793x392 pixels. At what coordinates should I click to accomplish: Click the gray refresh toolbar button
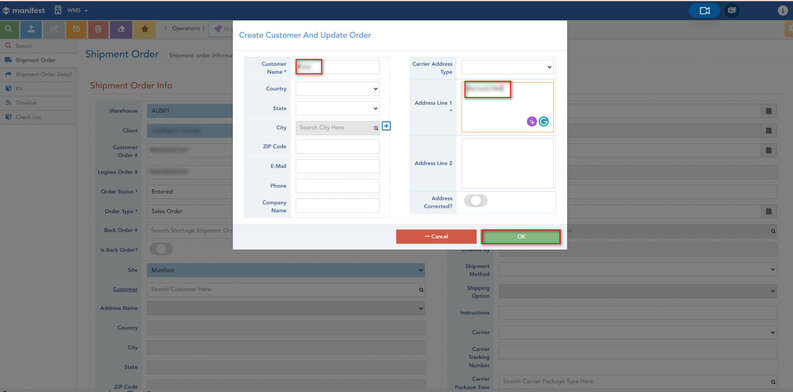tap(54, 29)
